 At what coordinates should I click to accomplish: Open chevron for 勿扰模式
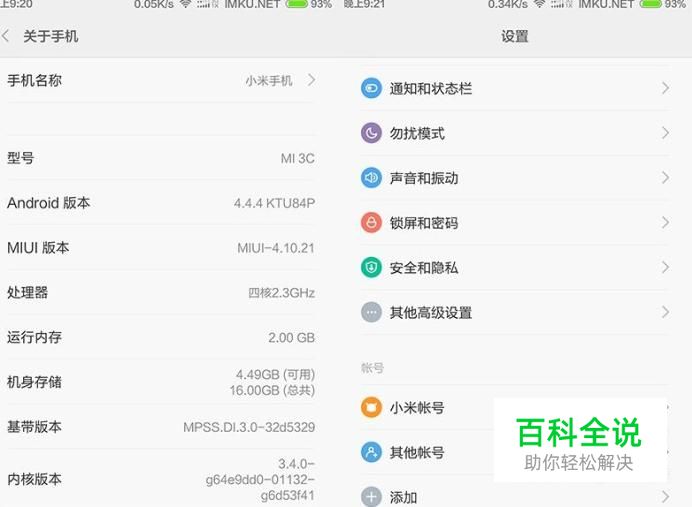tap(666, 133)
